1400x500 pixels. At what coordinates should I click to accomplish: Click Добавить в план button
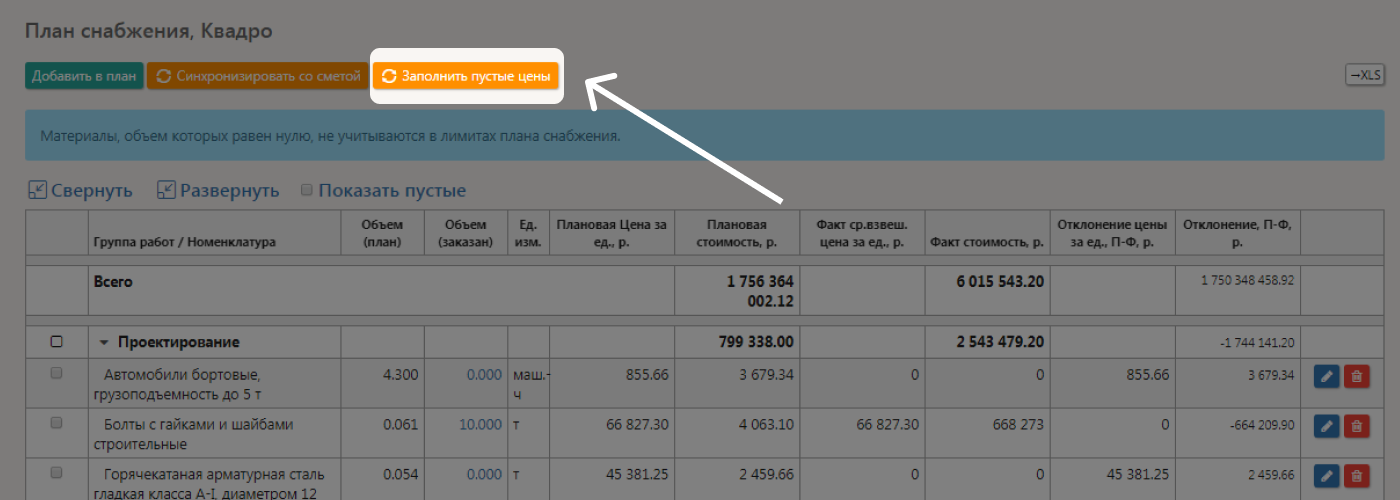(x=84, y=76)
